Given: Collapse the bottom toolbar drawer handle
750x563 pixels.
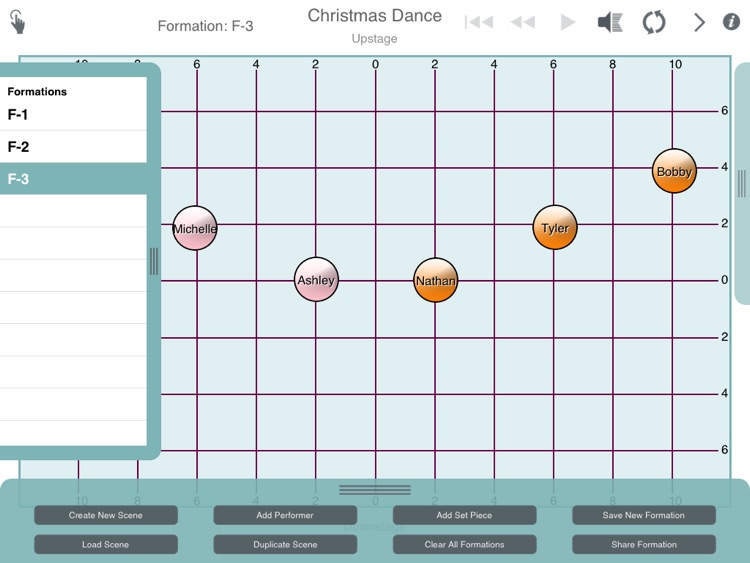Looking at the screenshot, I should pos(375,490).
